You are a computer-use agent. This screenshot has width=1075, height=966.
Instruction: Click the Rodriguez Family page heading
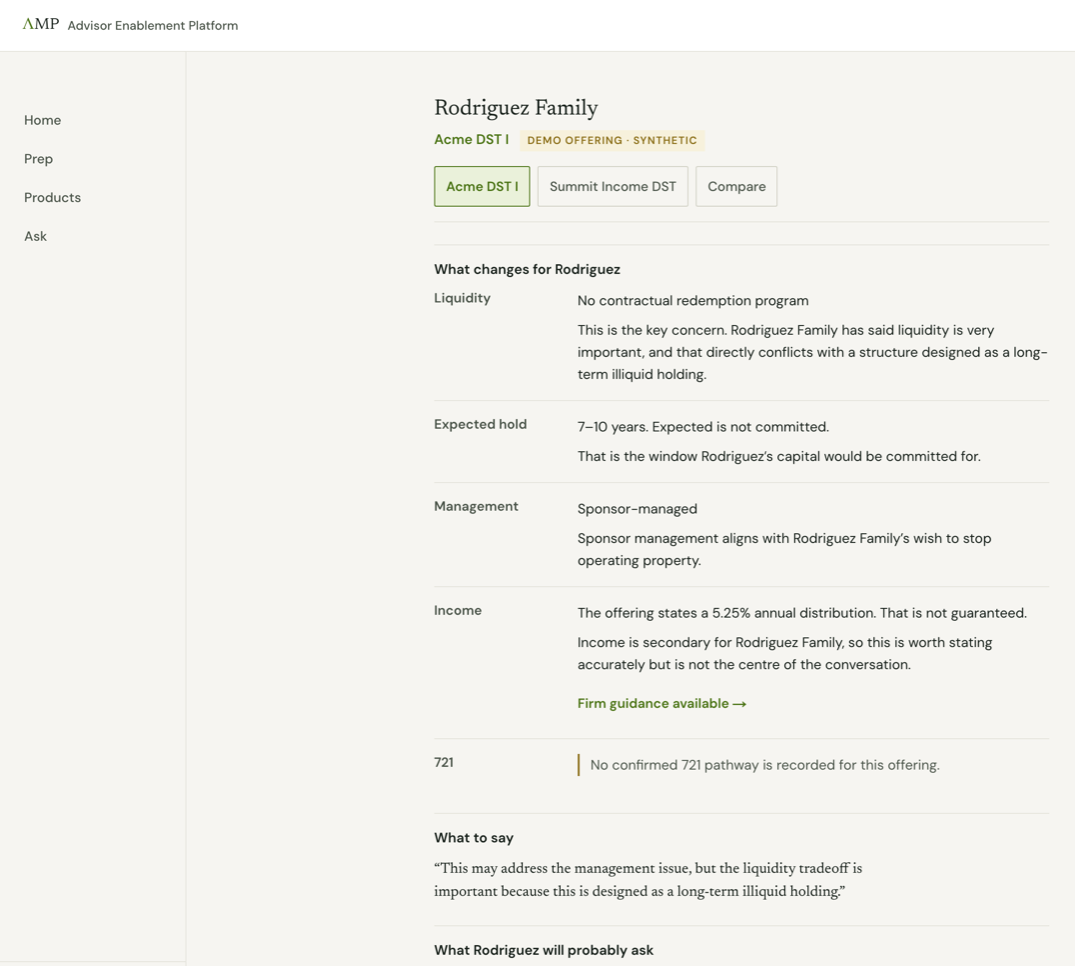click(516, 108)
